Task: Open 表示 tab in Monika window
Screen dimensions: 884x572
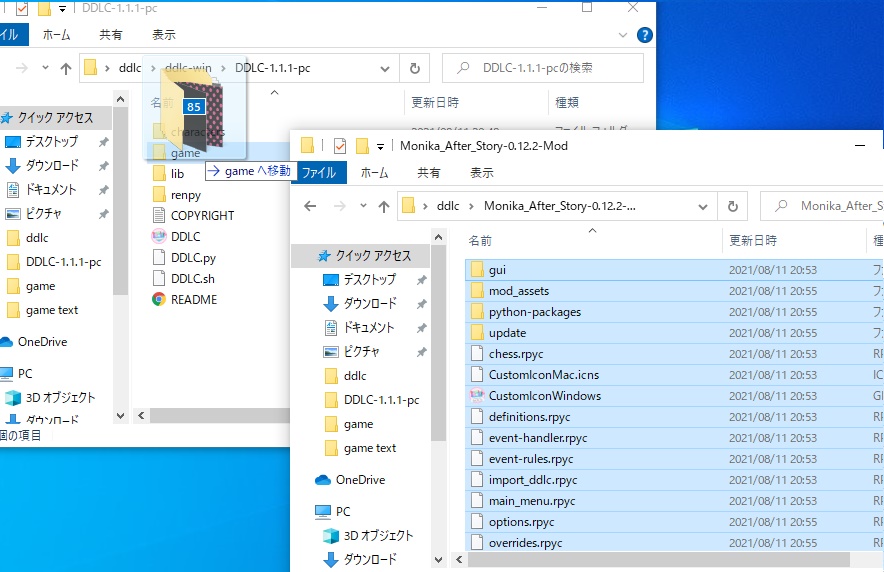Action: point(481,172)
